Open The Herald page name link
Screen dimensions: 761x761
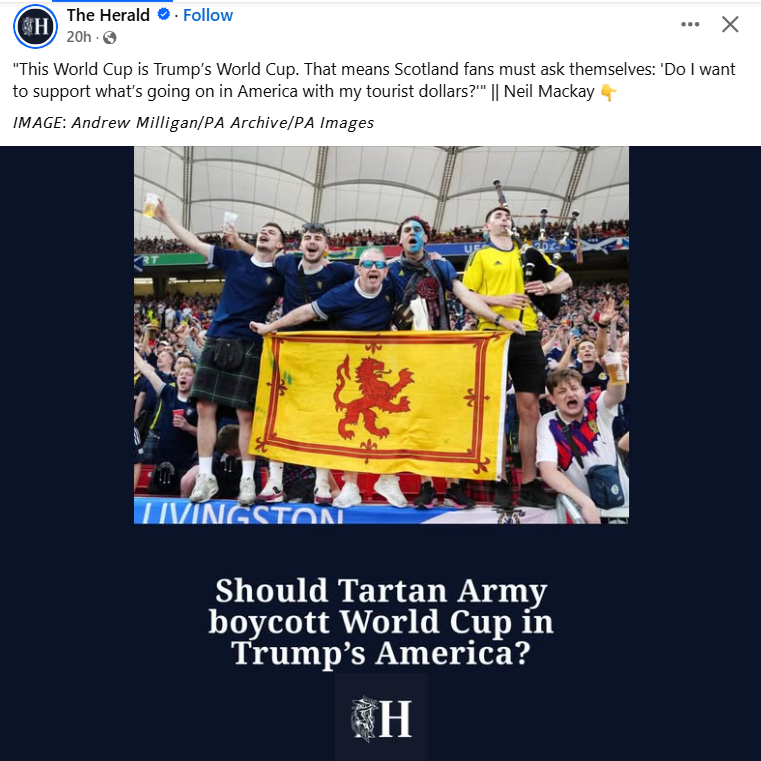point(108,15)
